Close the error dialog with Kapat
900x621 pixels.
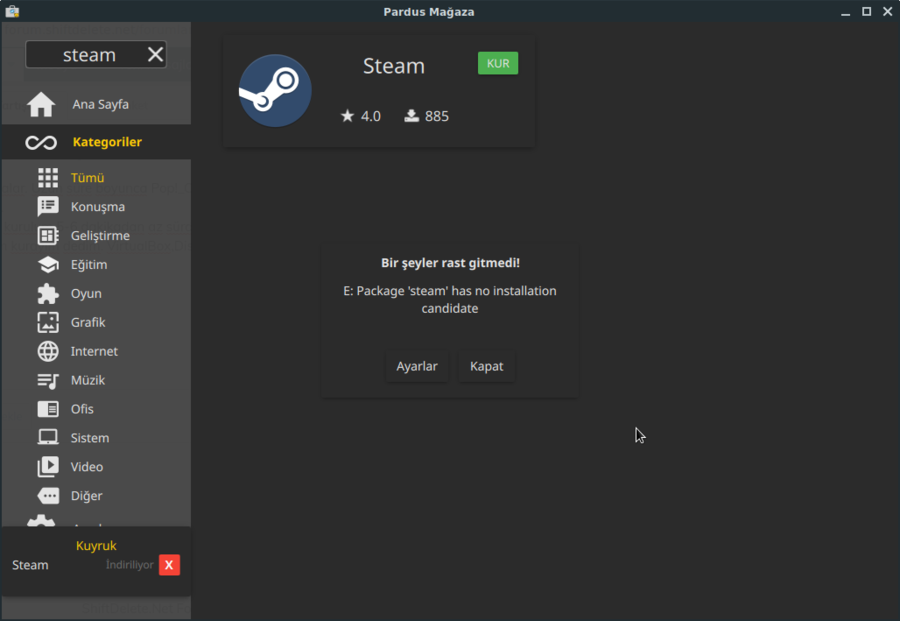pyautogui.click(x=487, y=366)
